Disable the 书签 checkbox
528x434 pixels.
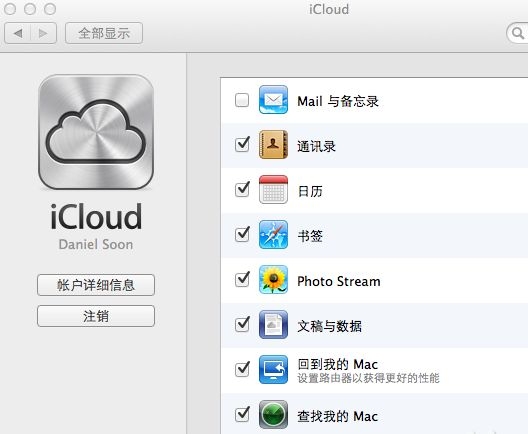(242, 234)
